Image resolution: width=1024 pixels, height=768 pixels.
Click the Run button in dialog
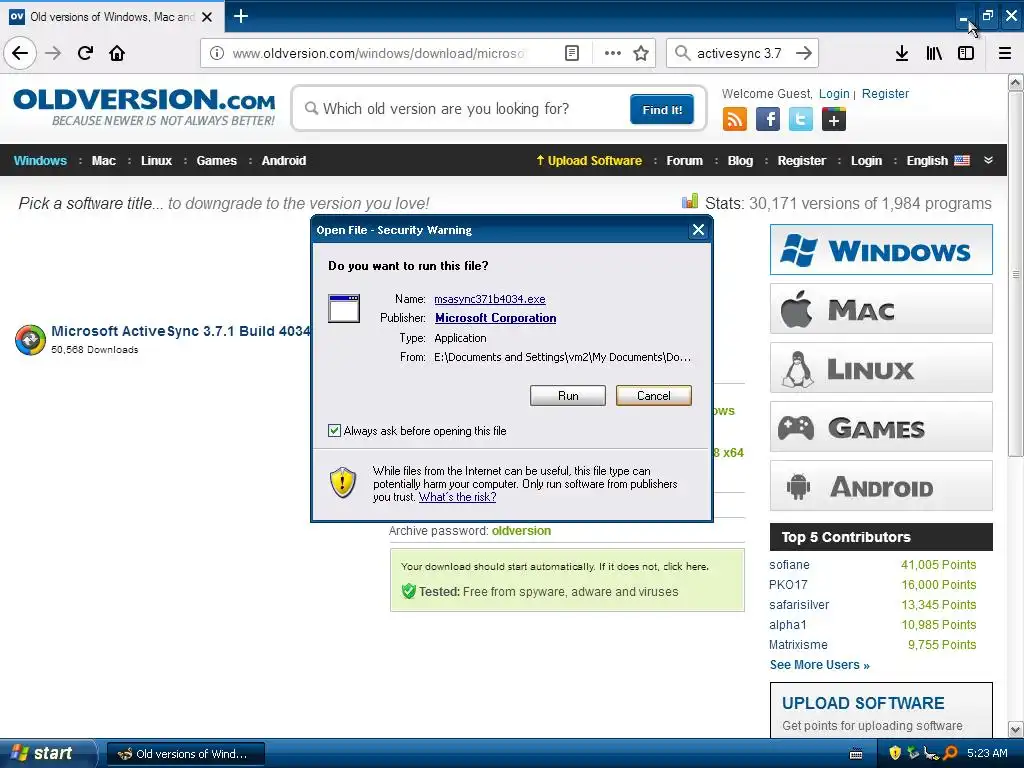[x=568, y=396]
